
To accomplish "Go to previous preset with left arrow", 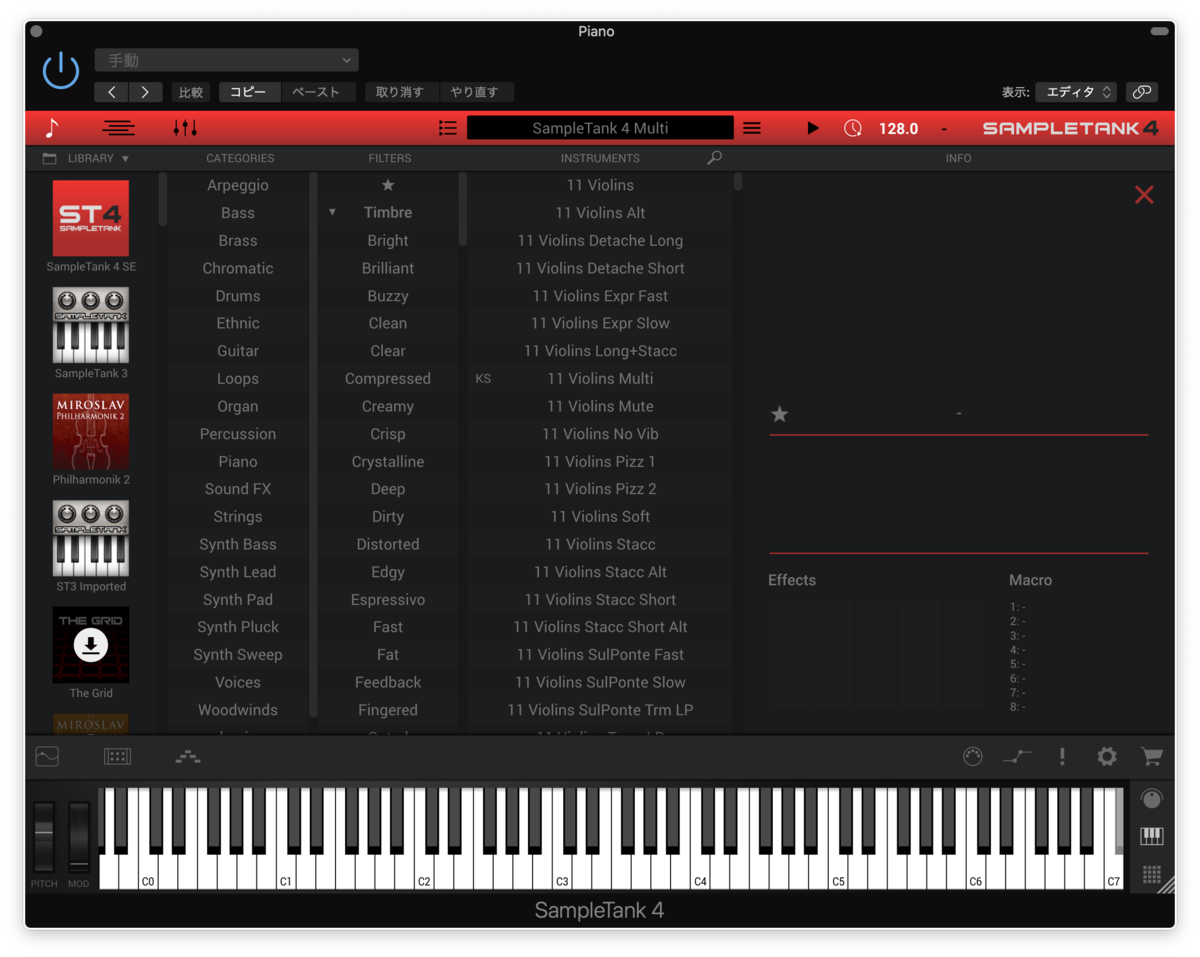I will click(111, 92).
